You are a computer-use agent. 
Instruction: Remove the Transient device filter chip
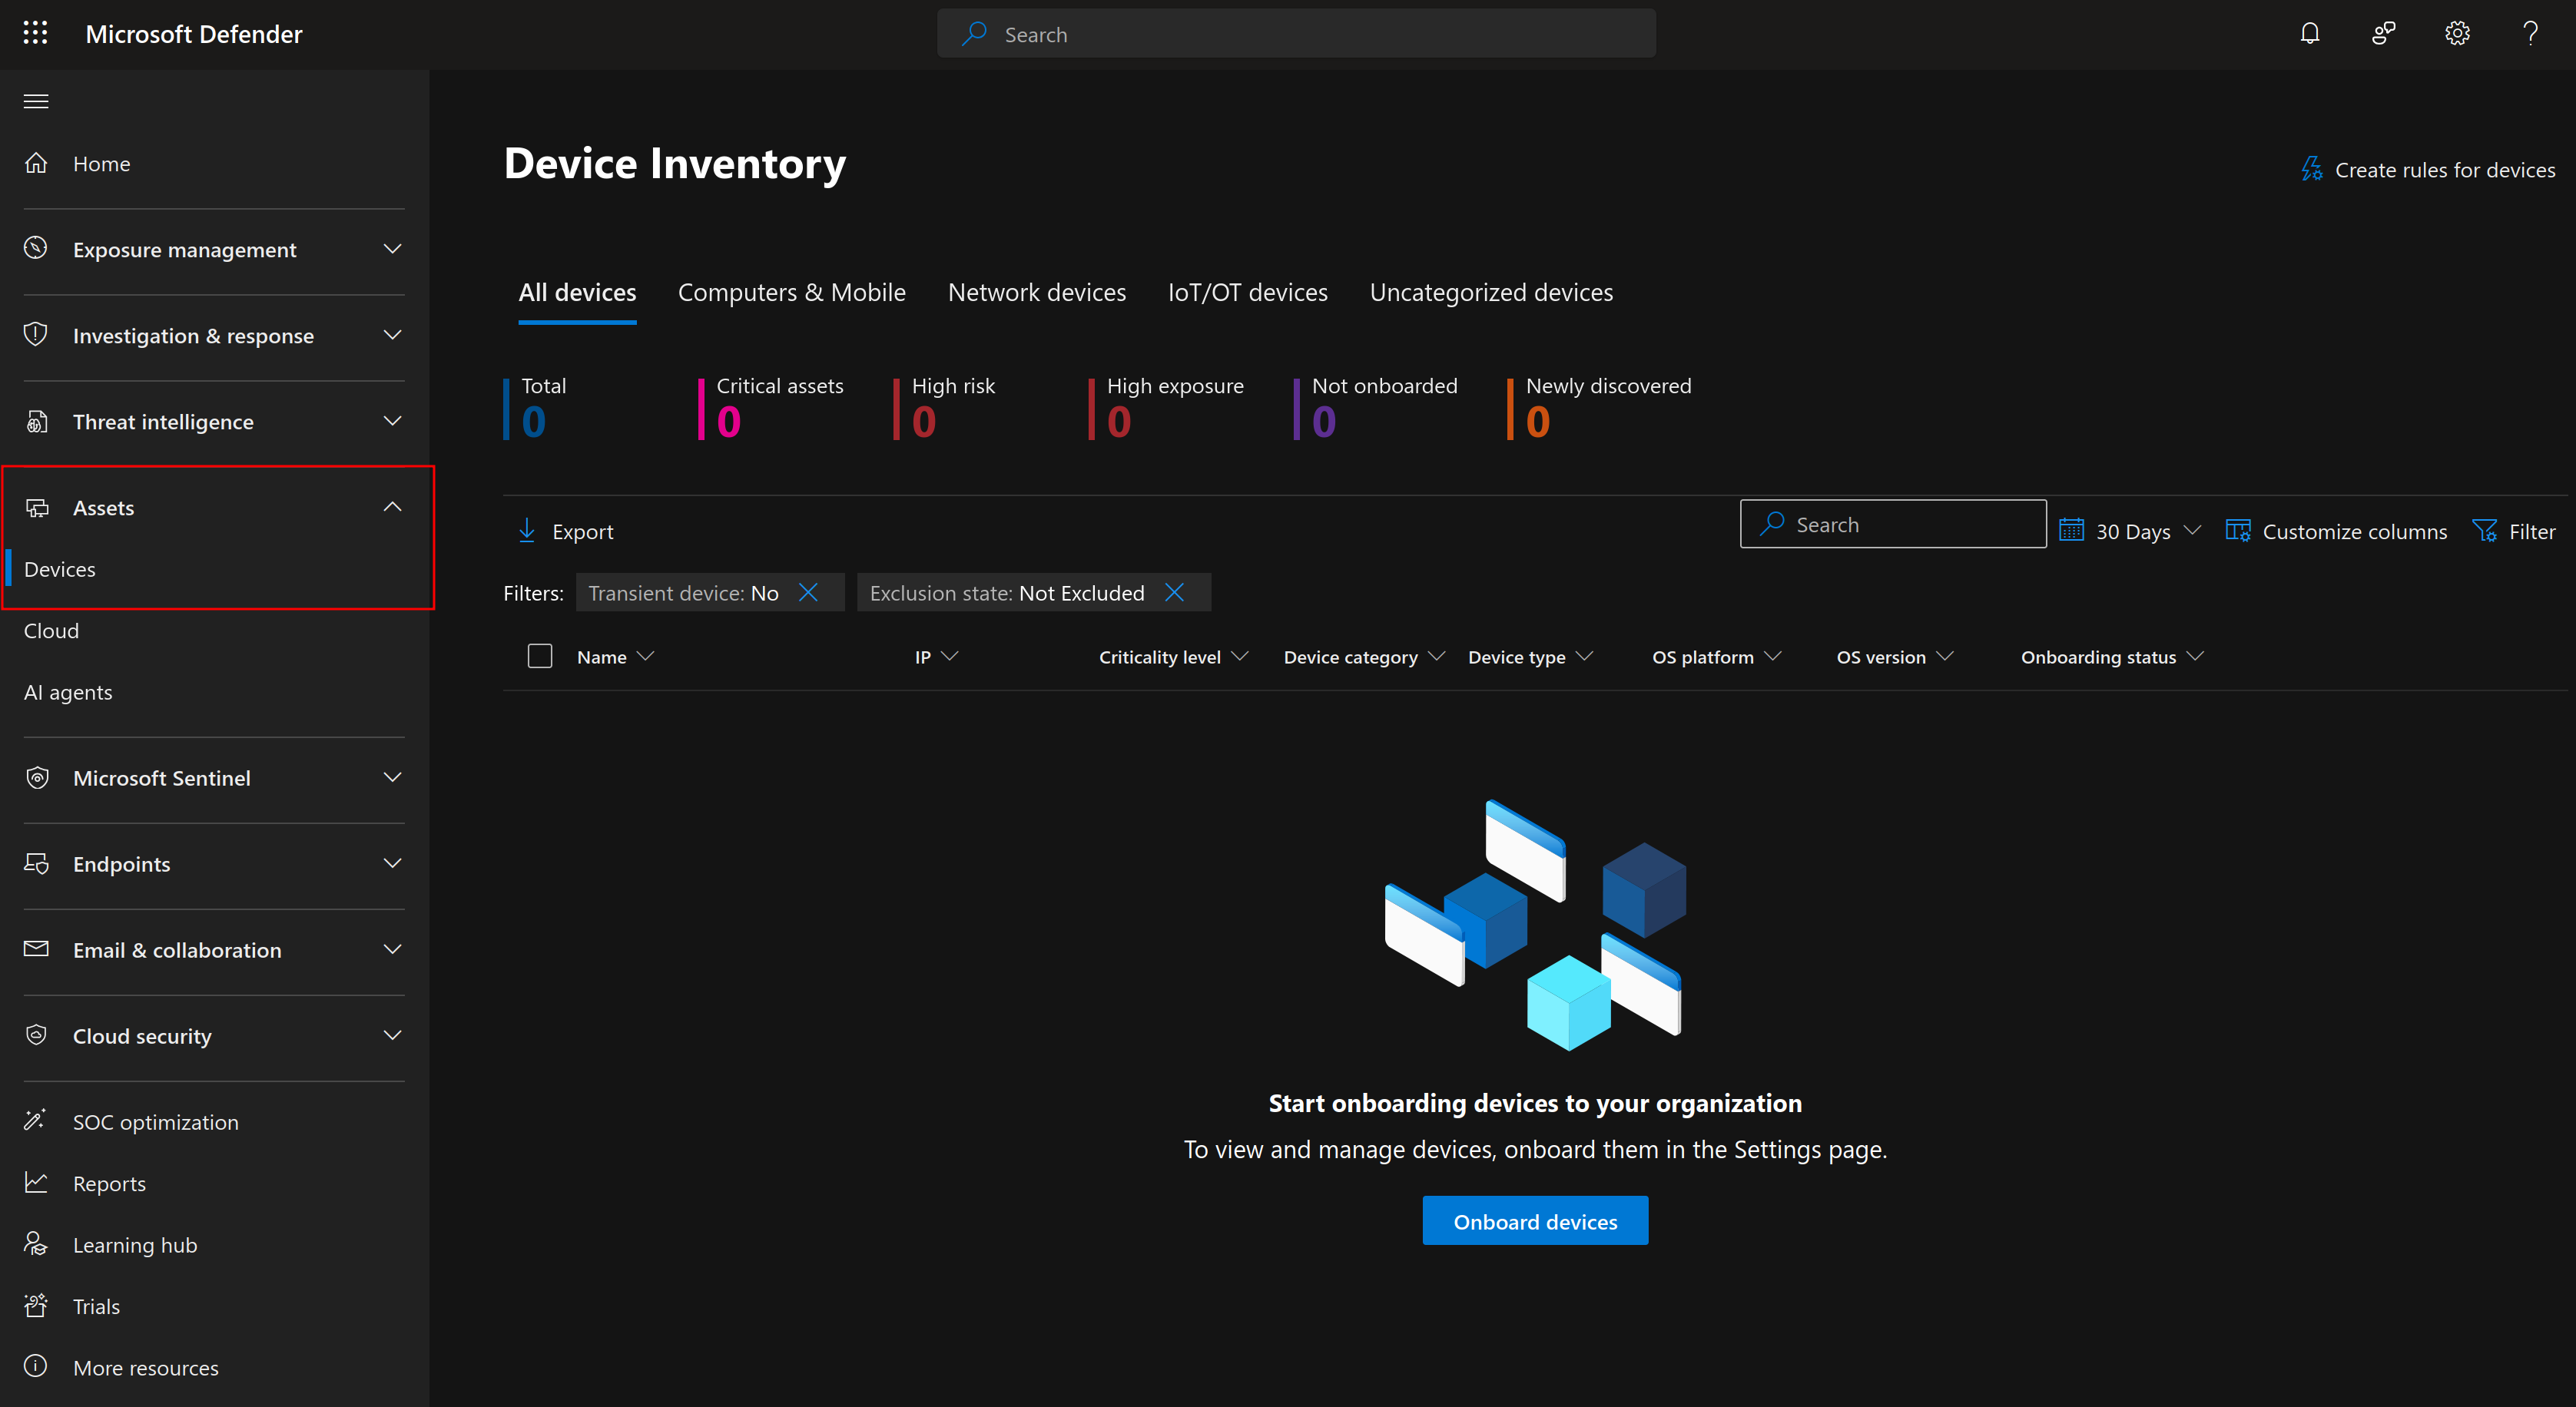pos(809,593)
